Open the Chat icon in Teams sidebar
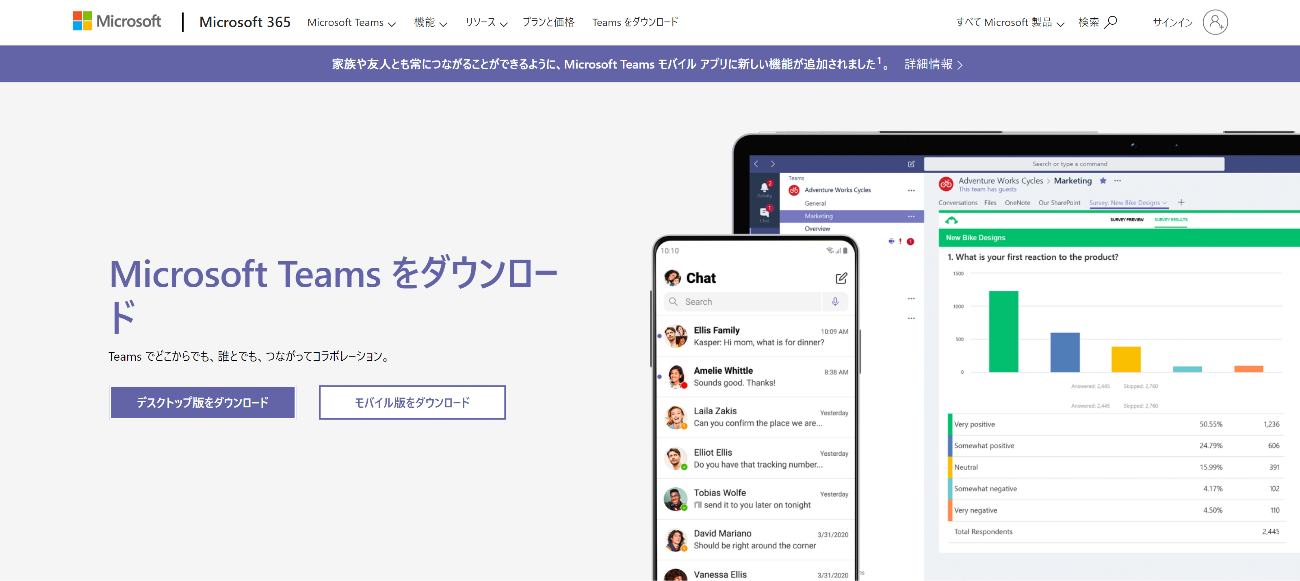This screenshot has height=581, width=1300. tap(765, 213)
